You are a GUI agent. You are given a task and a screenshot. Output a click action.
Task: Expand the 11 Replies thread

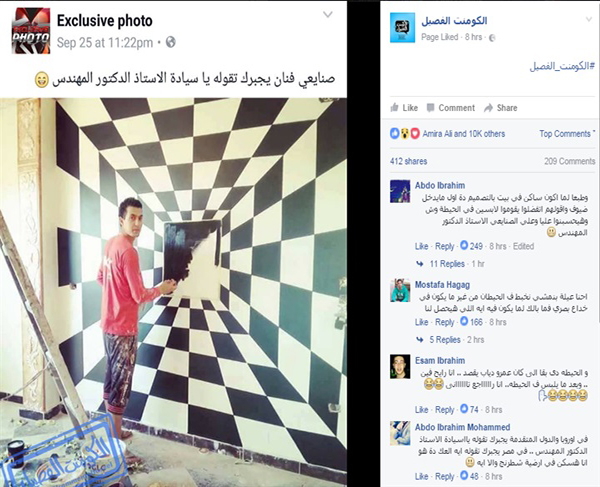click(447, 264)
